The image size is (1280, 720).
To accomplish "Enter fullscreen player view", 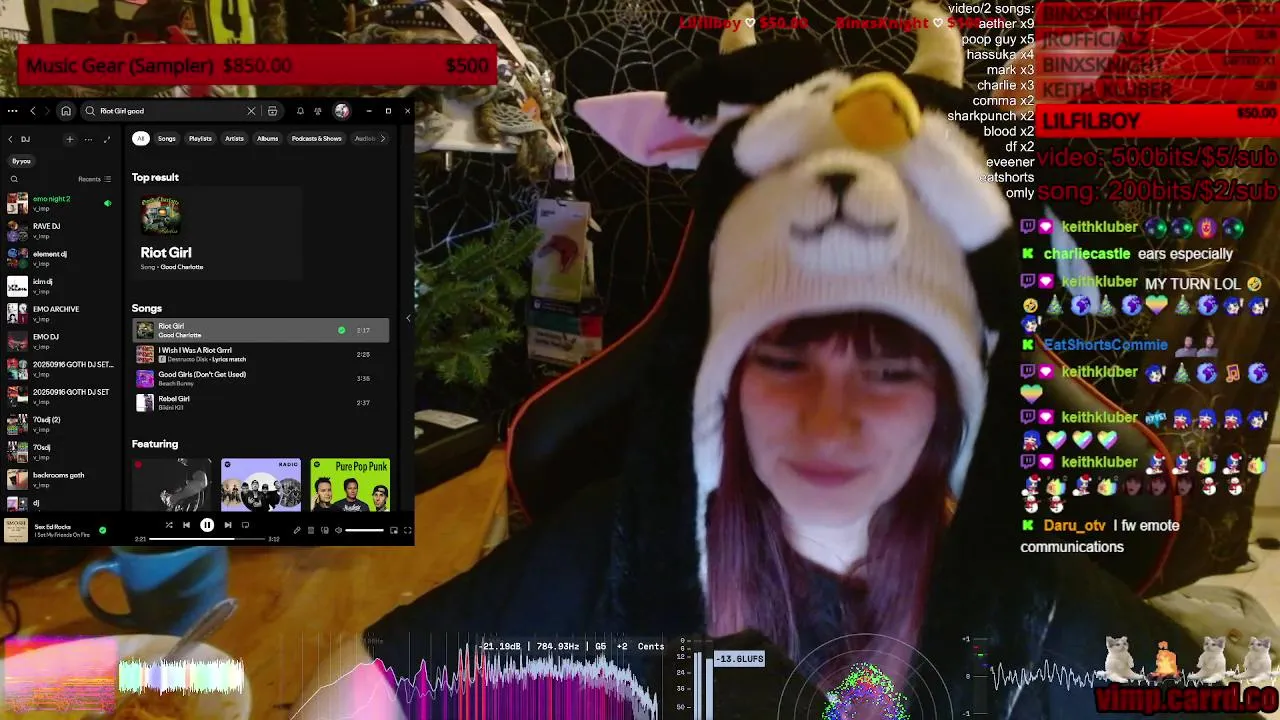I will pos(407,530).
